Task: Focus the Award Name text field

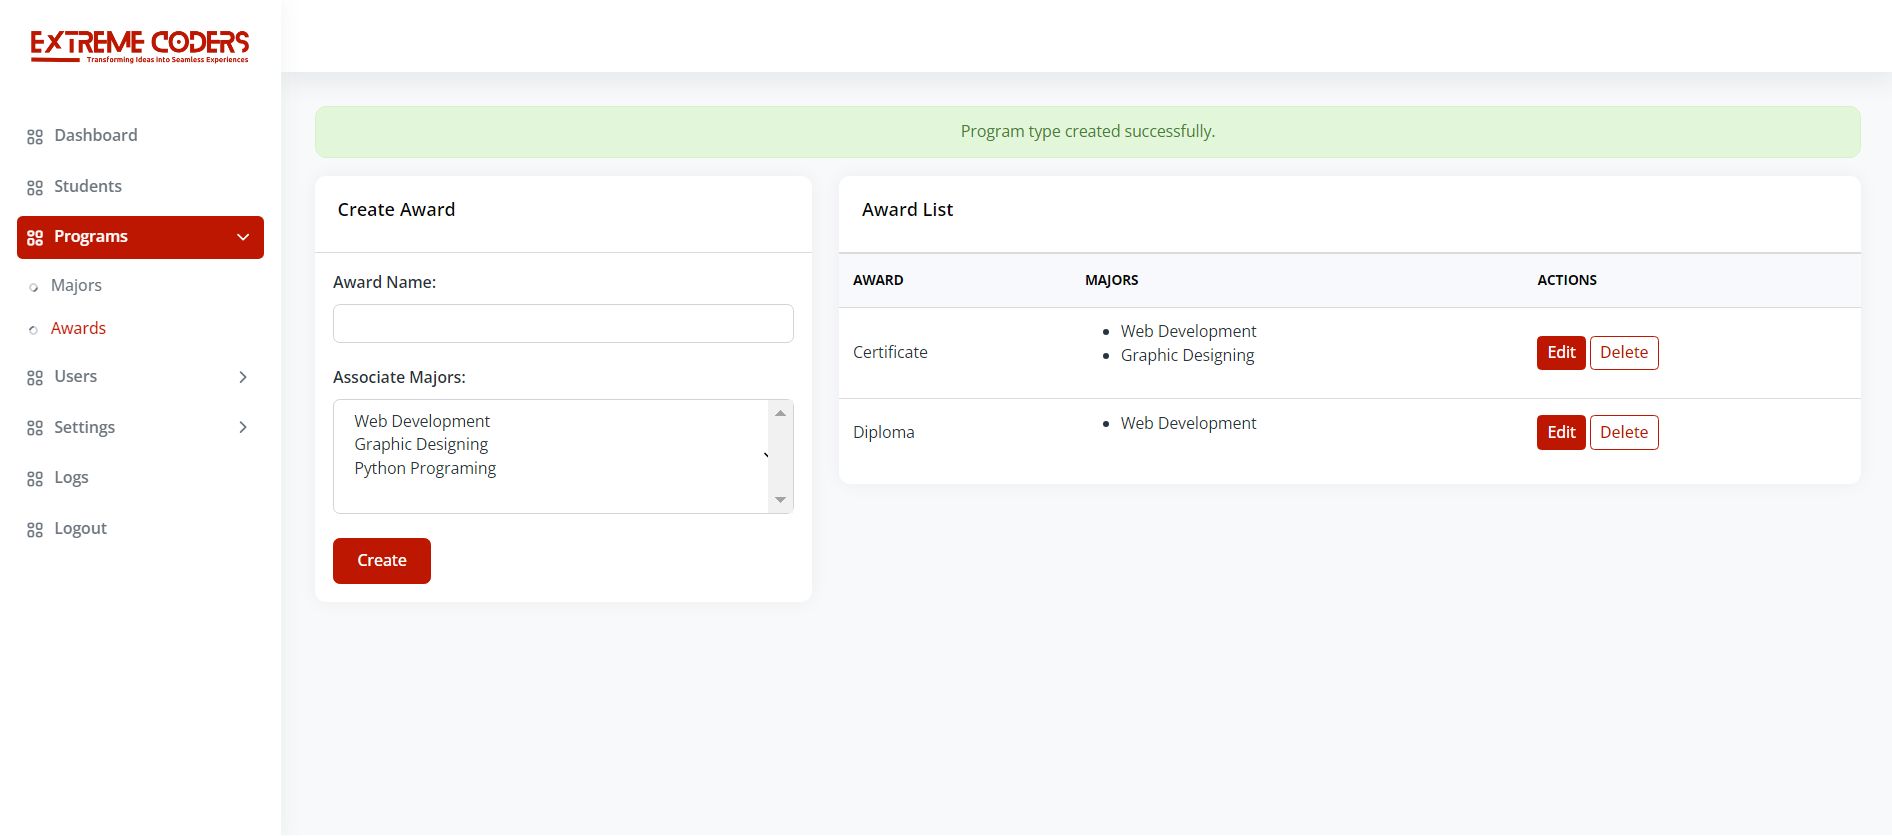Action: tap(563, 324)
